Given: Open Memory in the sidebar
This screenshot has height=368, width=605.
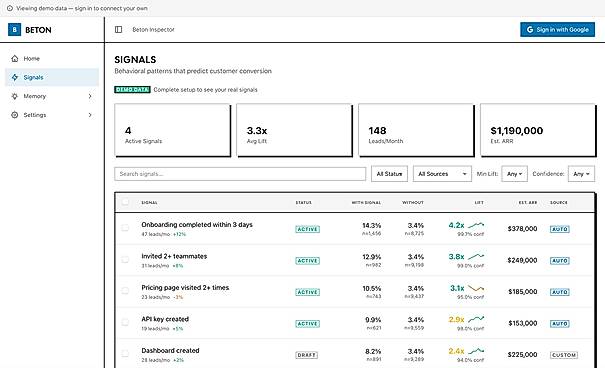Looking at the screenshot, I should point(52,96).
